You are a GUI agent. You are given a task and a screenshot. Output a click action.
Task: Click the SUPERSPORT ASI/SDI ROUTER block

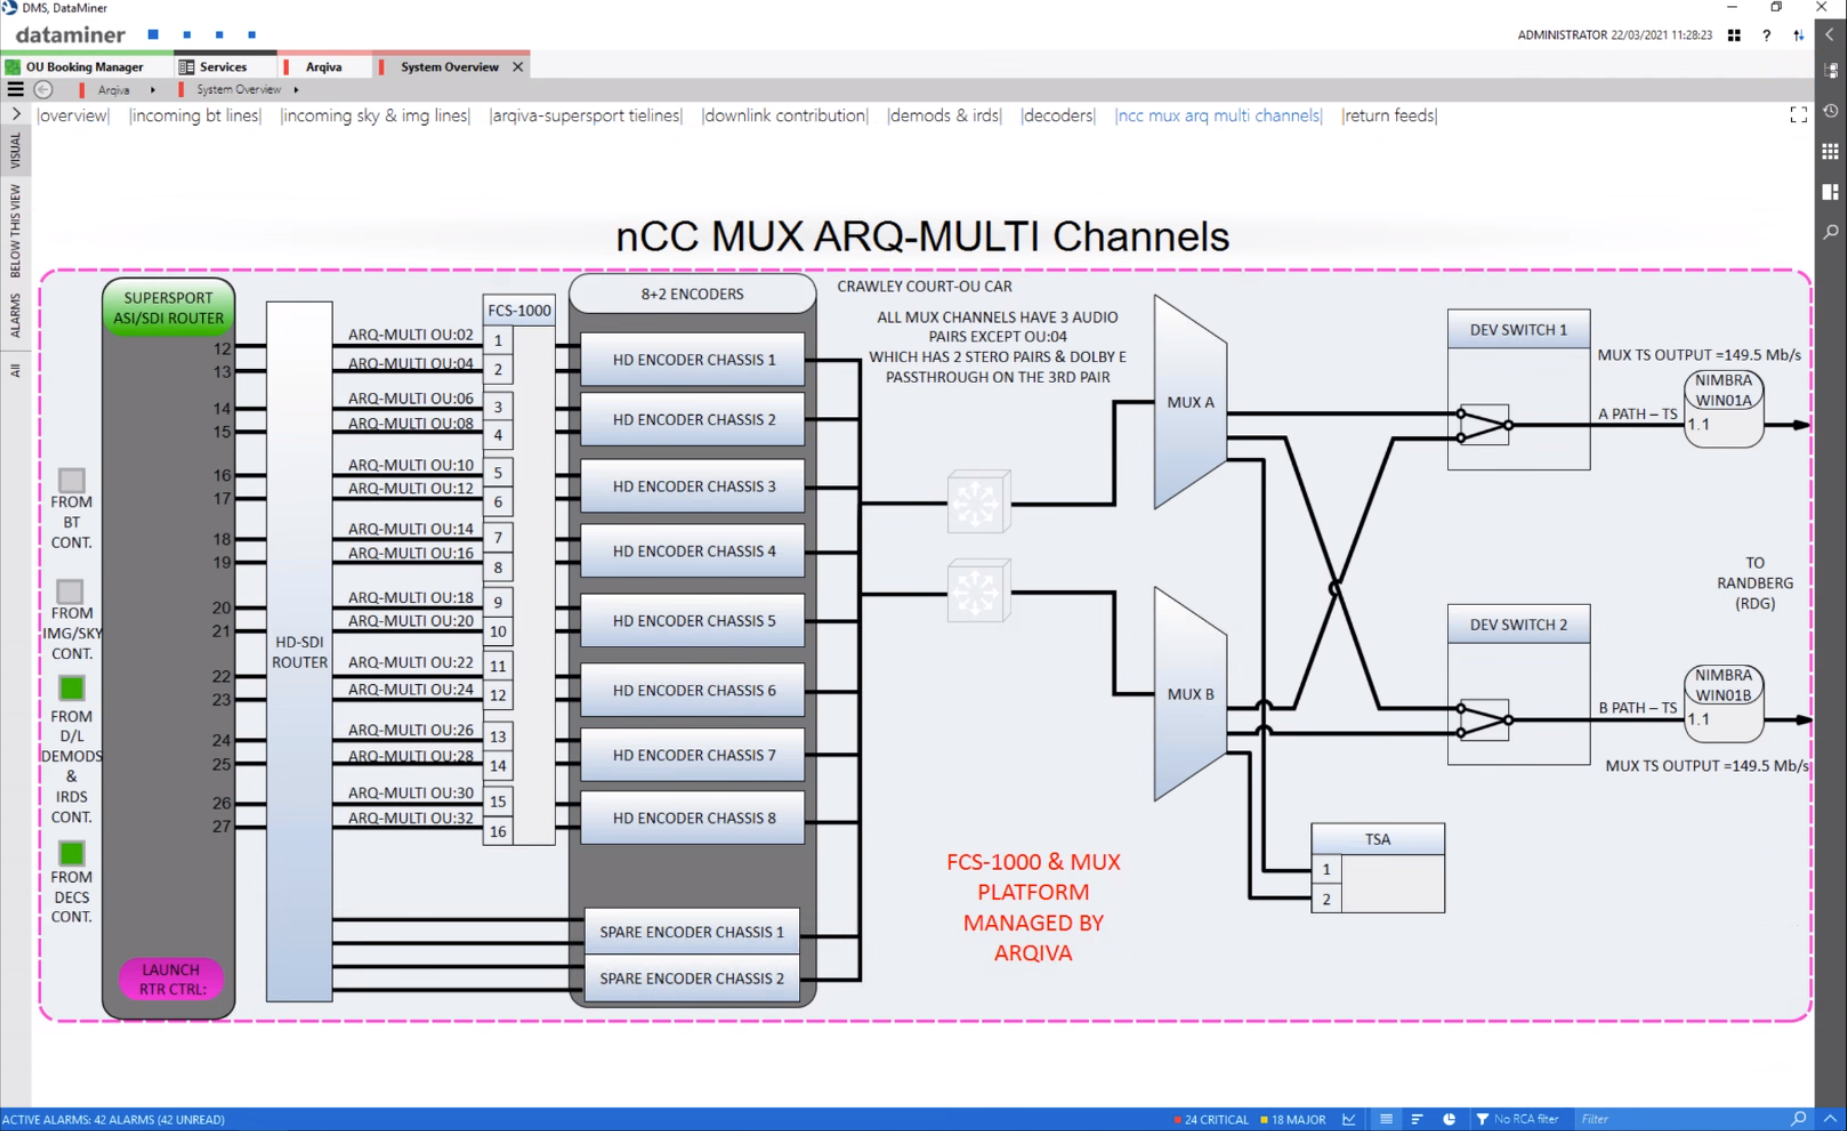168,307
